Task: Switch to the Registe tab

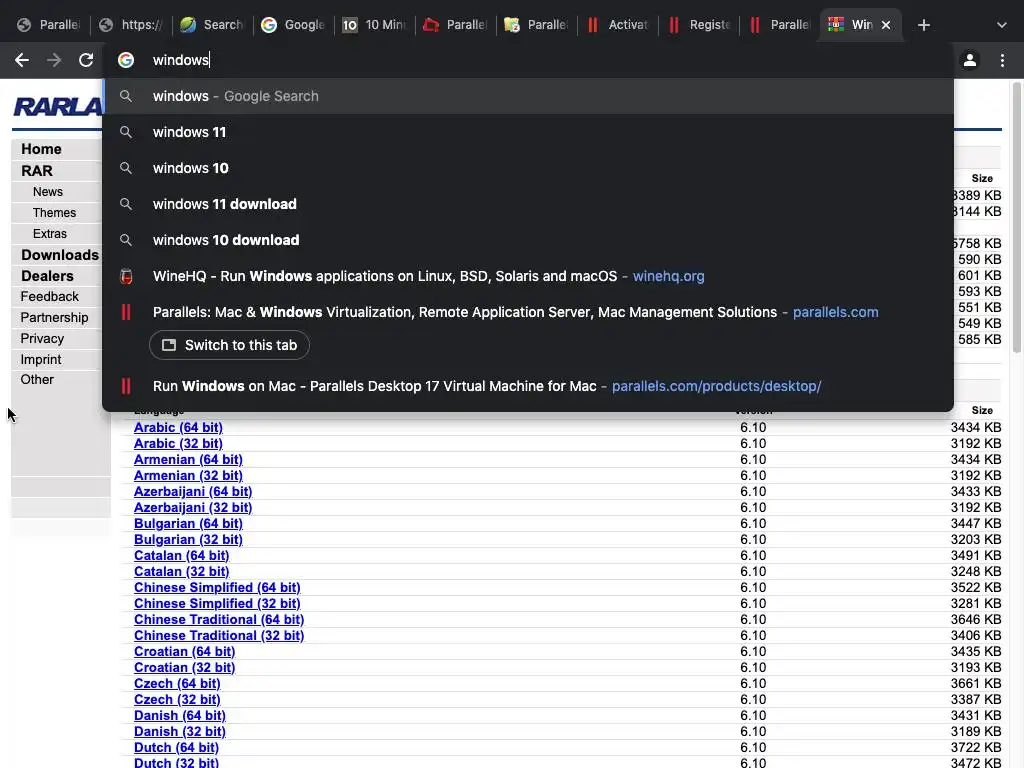Action: click(698, 25)
